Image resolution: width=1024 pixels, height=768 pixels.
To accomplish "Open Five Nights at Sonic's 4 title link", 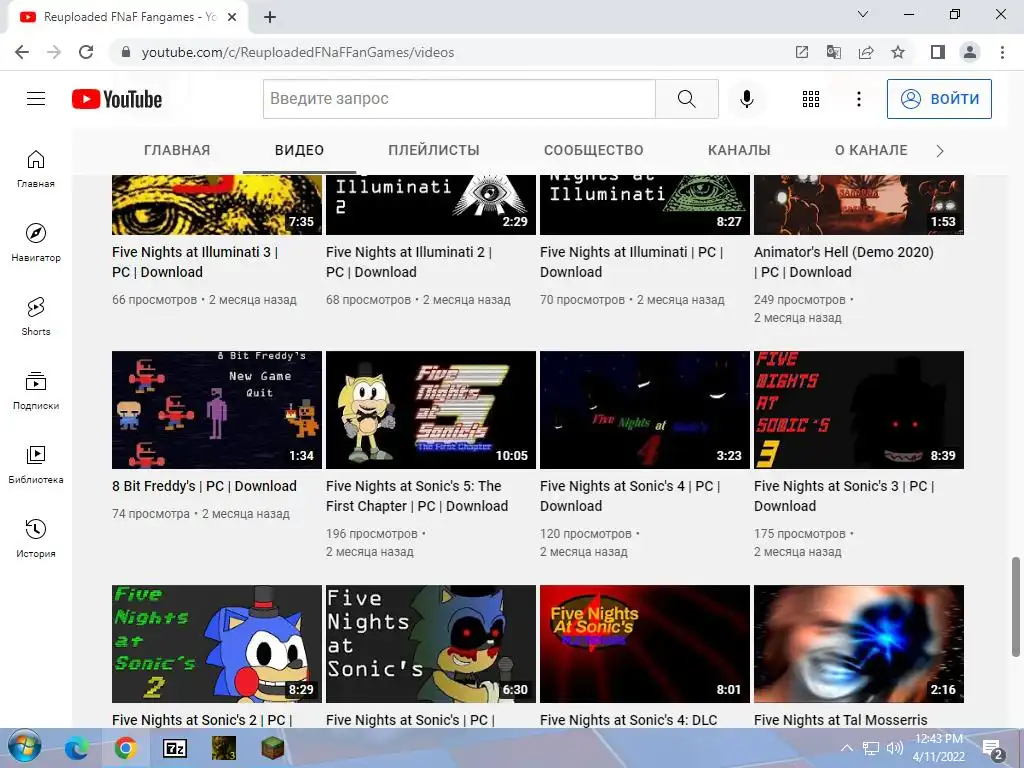I will [630, 496].
